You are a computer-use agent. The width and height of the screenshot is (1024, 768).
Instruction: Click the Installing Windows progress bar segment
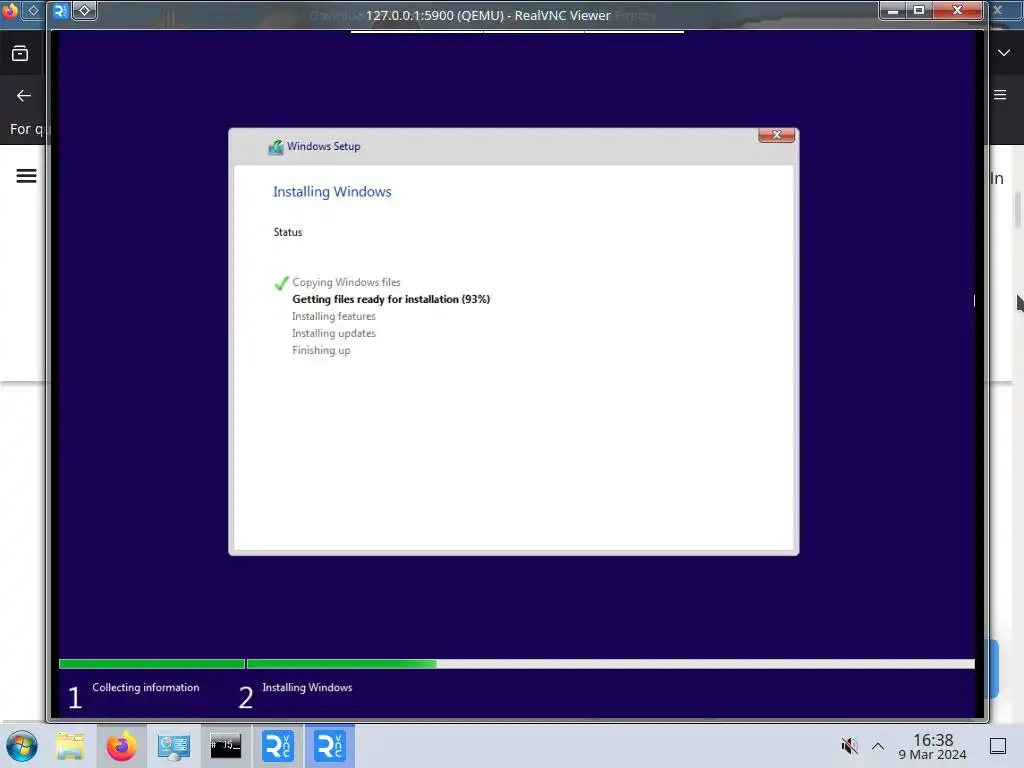click(611, 664)
